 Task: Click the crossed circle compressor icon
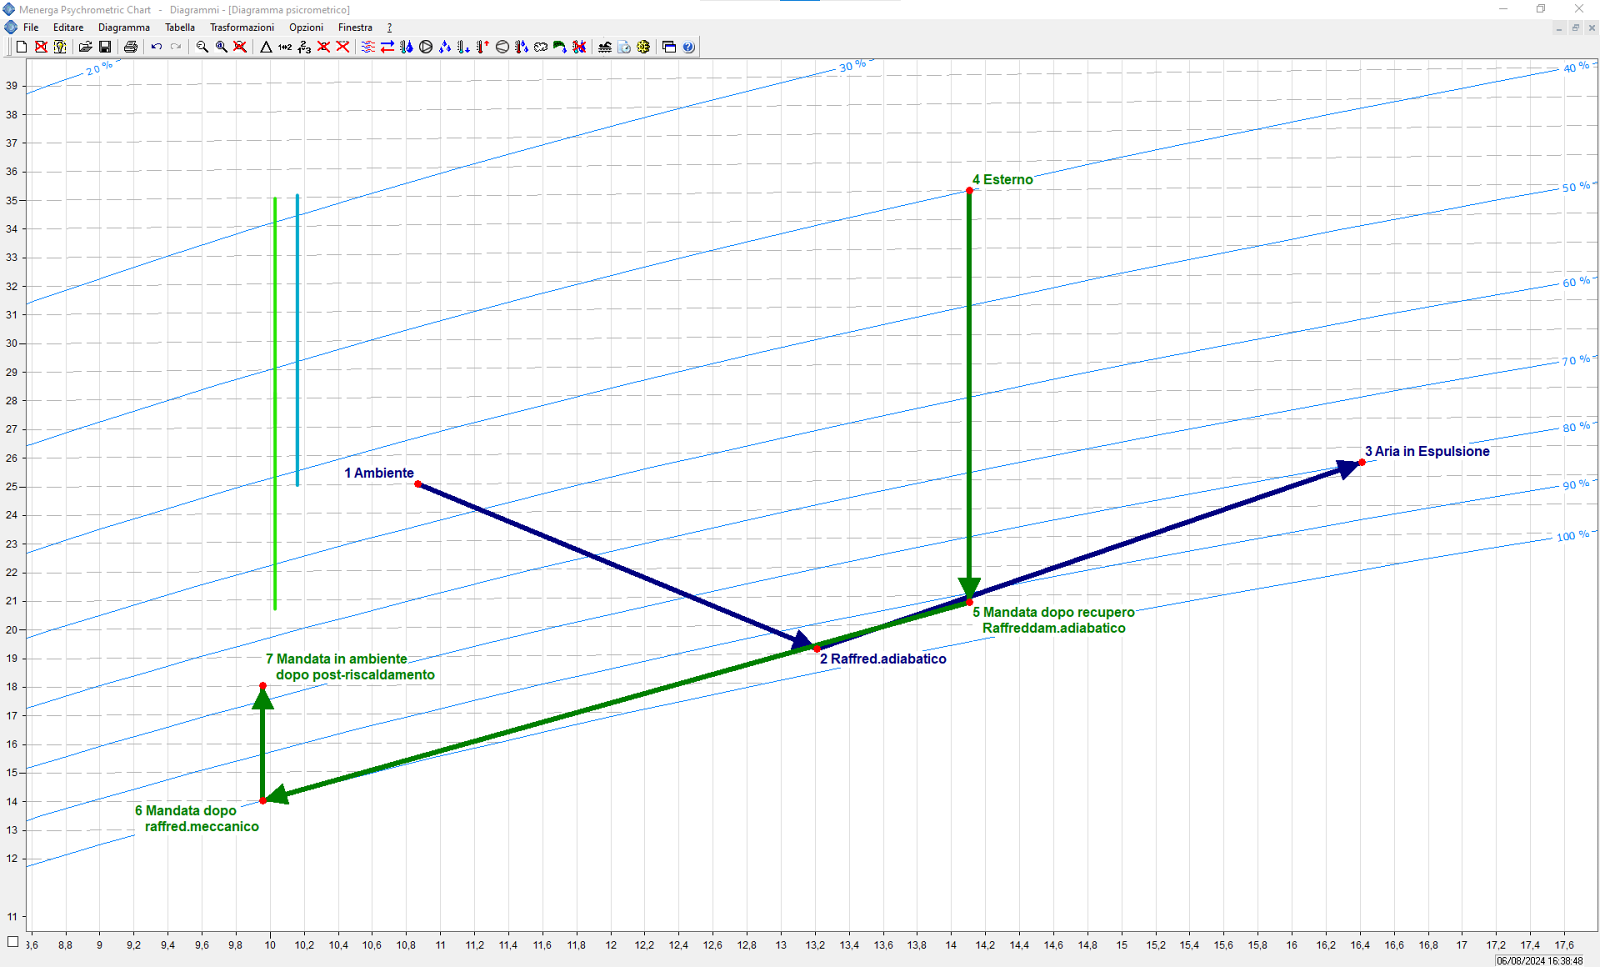coord(502,47)
